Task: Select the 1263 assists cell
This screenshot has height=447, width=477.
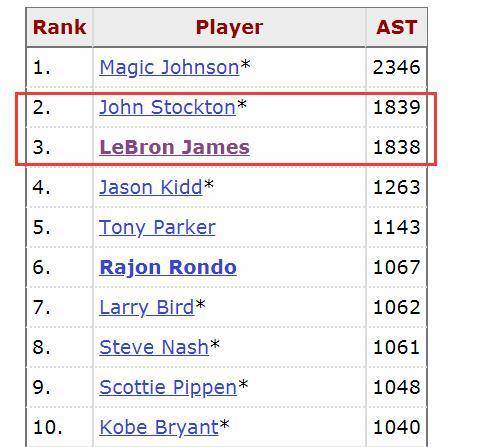Action: pos(397,187)
